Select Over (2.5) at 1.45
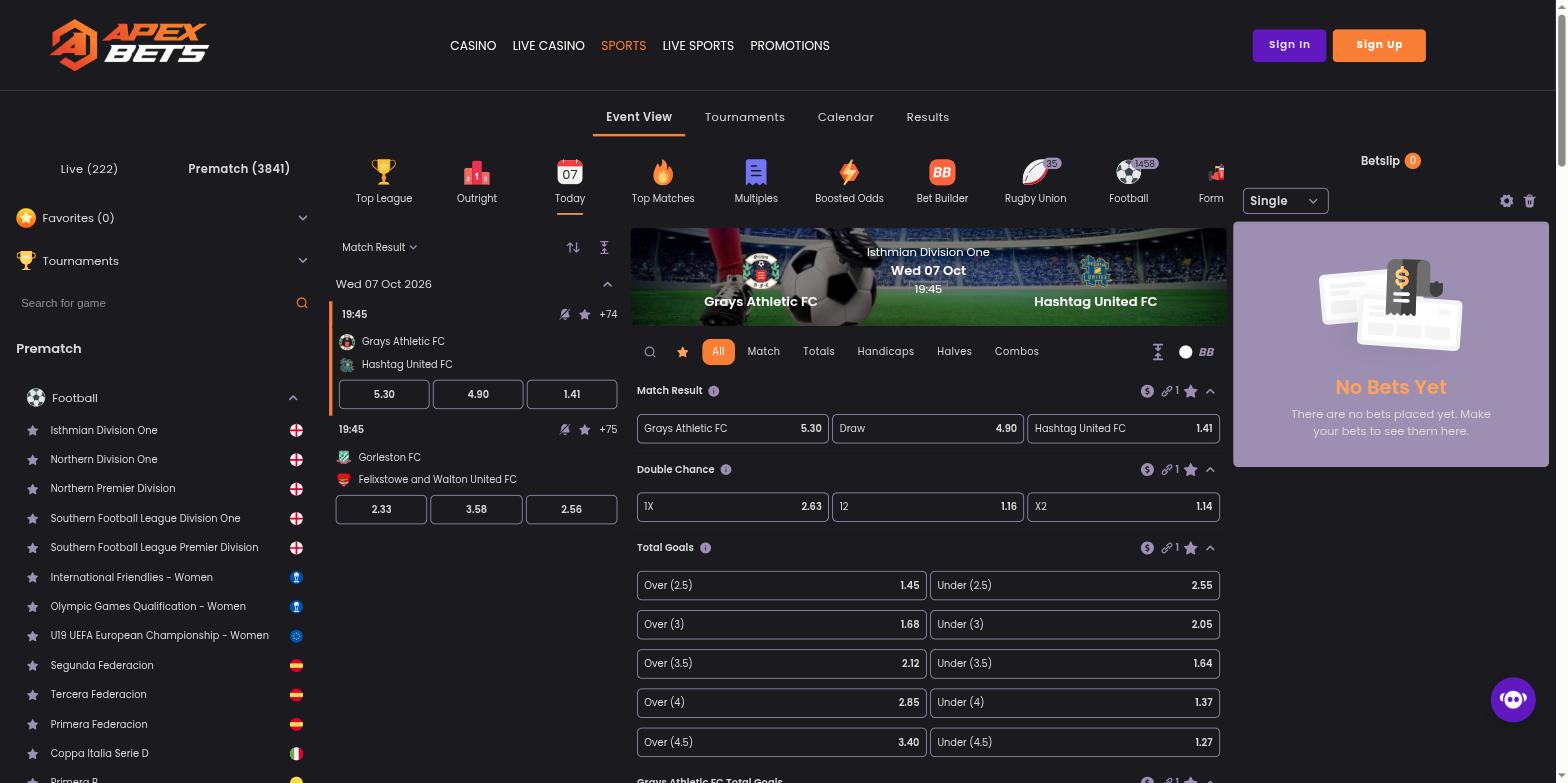This screenshot has height=783, width=1568. [x=782, y=585]
